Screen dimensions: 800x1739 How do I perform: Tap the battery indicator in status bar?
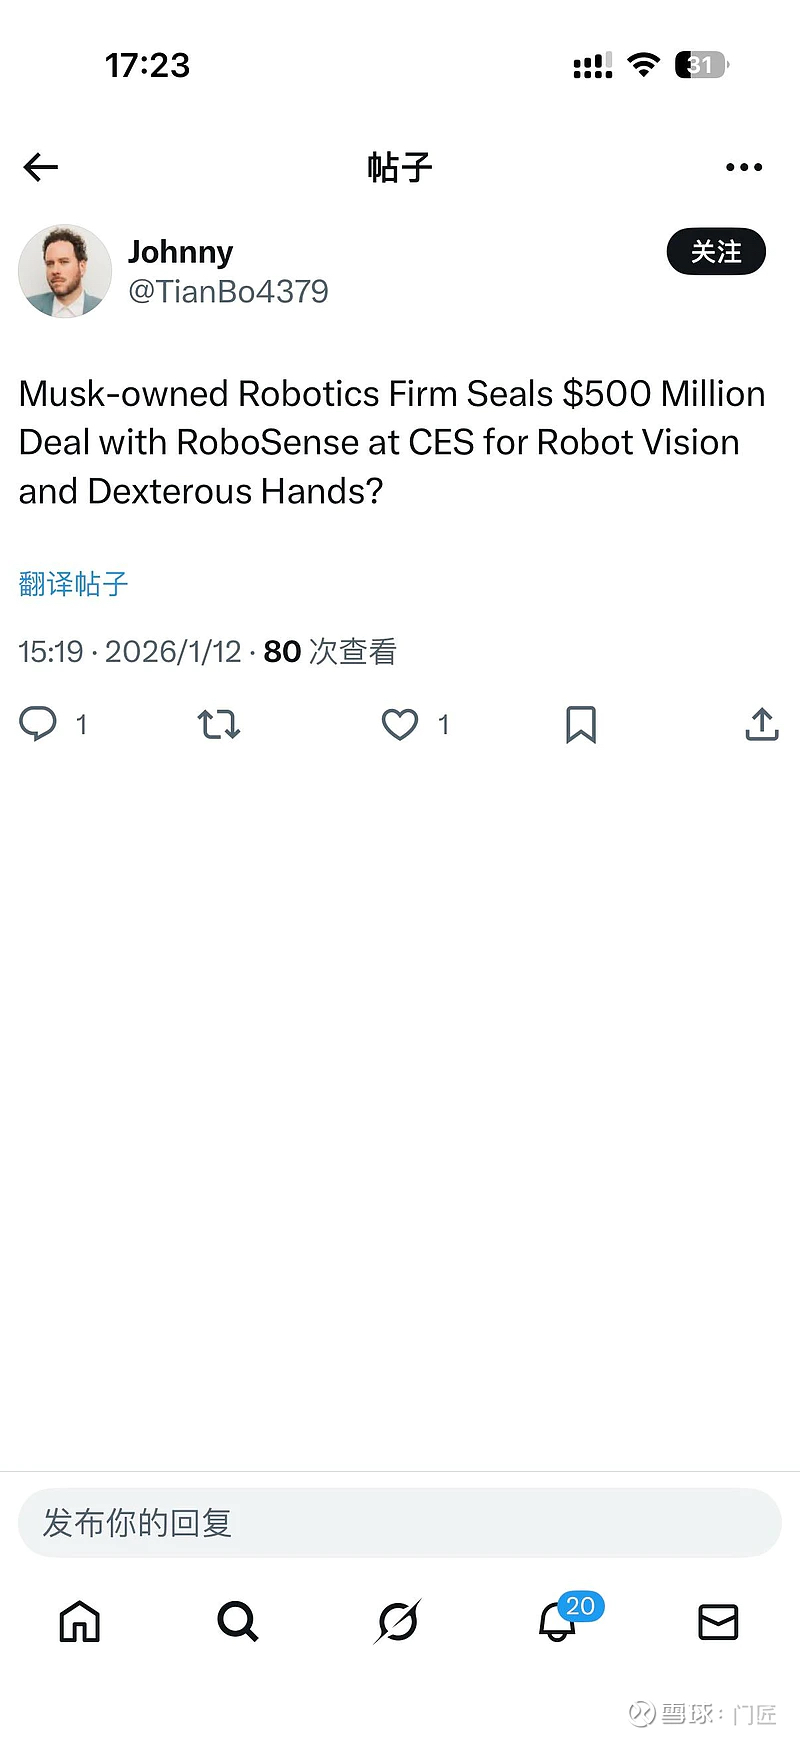coord(702,66)
